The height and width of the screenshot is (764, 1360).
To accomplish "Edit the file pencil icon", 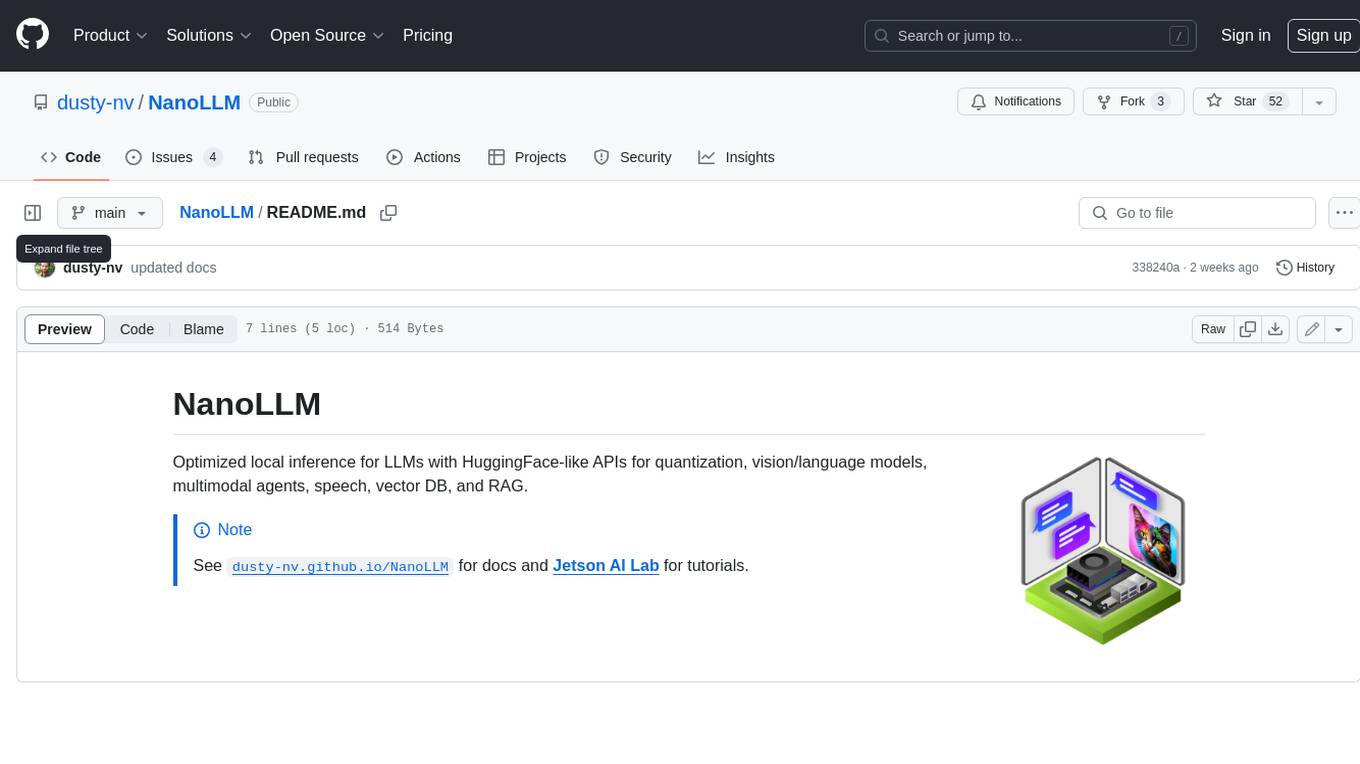I will (x=1312, y=329).
